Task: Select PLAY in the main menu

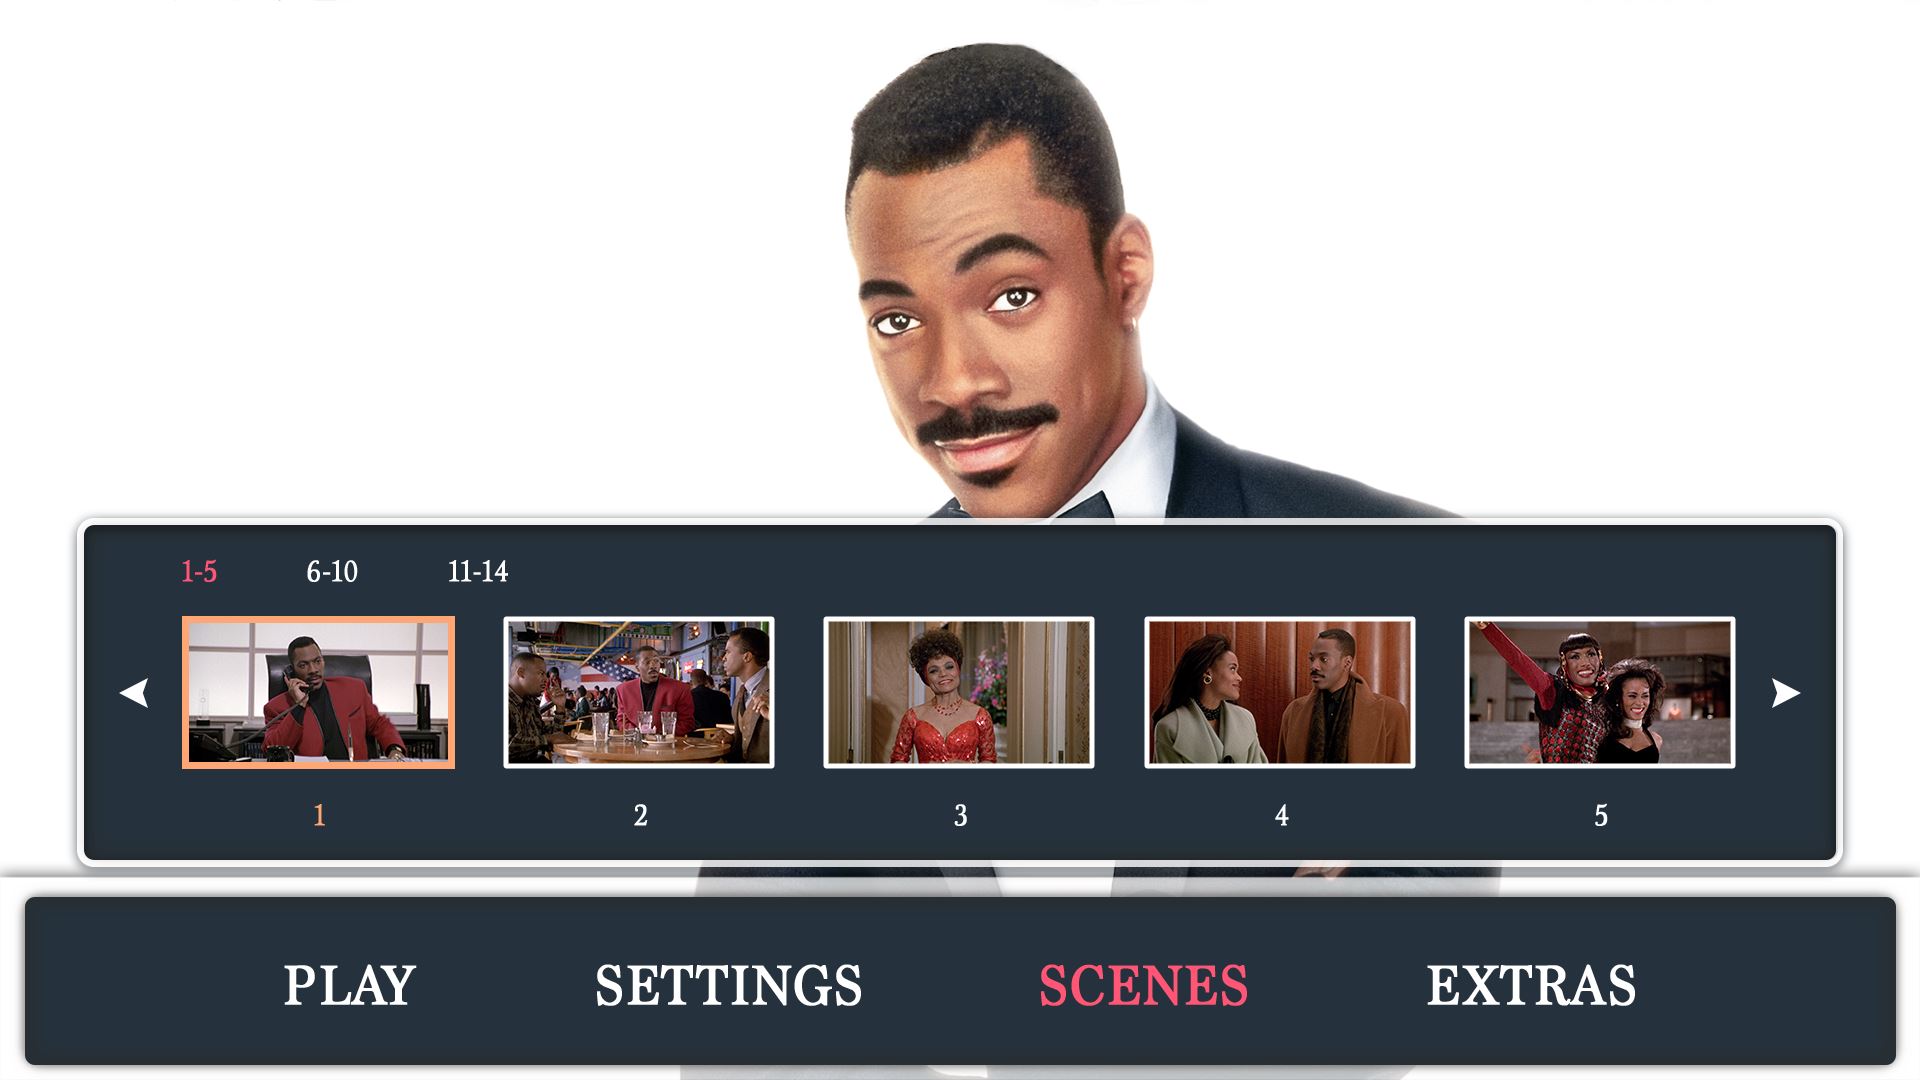Action: [349, 986]
